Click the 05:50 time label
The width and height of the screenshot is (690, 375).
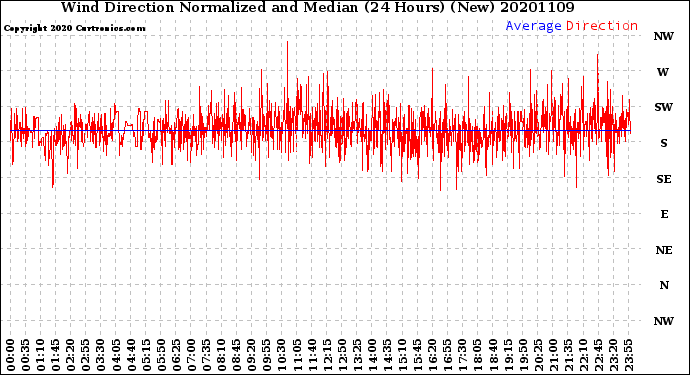coord(161,355)
